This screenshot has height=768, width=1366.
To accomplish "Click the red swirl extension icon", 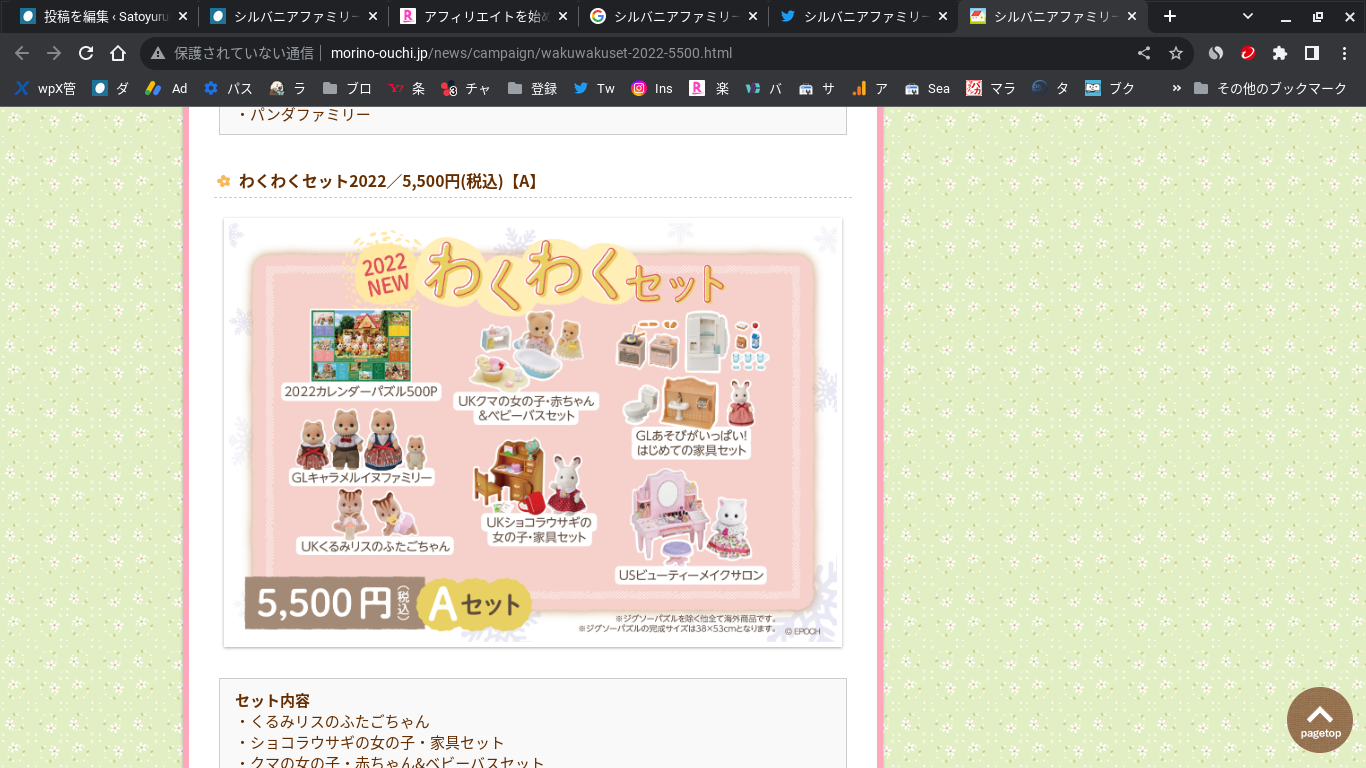I will click(x=1248, y=53).
